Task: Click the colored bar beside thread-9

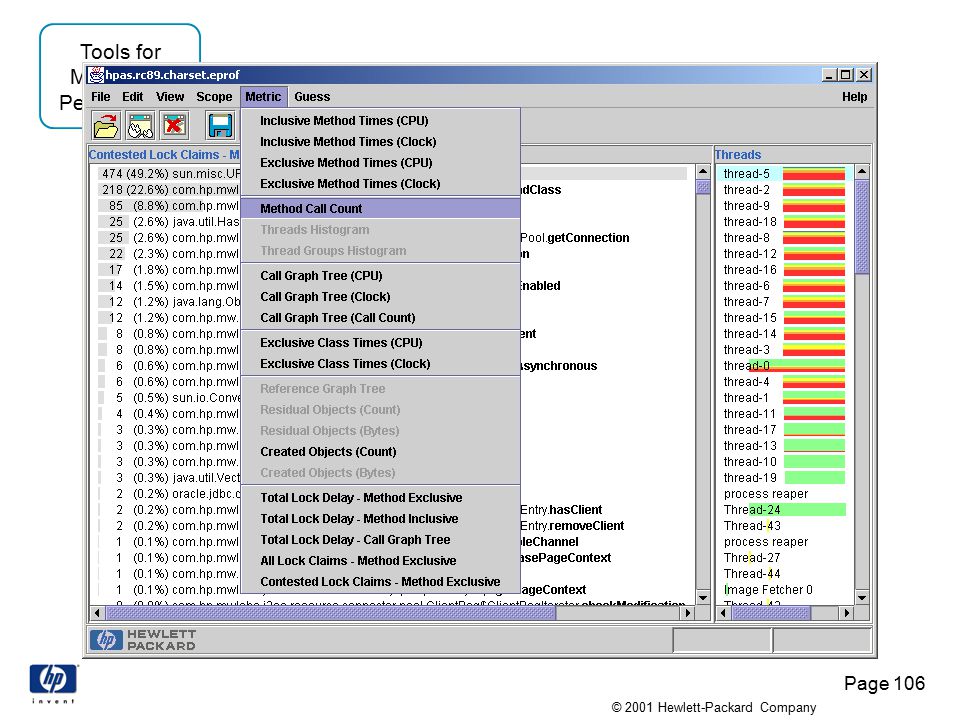Action: point(814,206)
